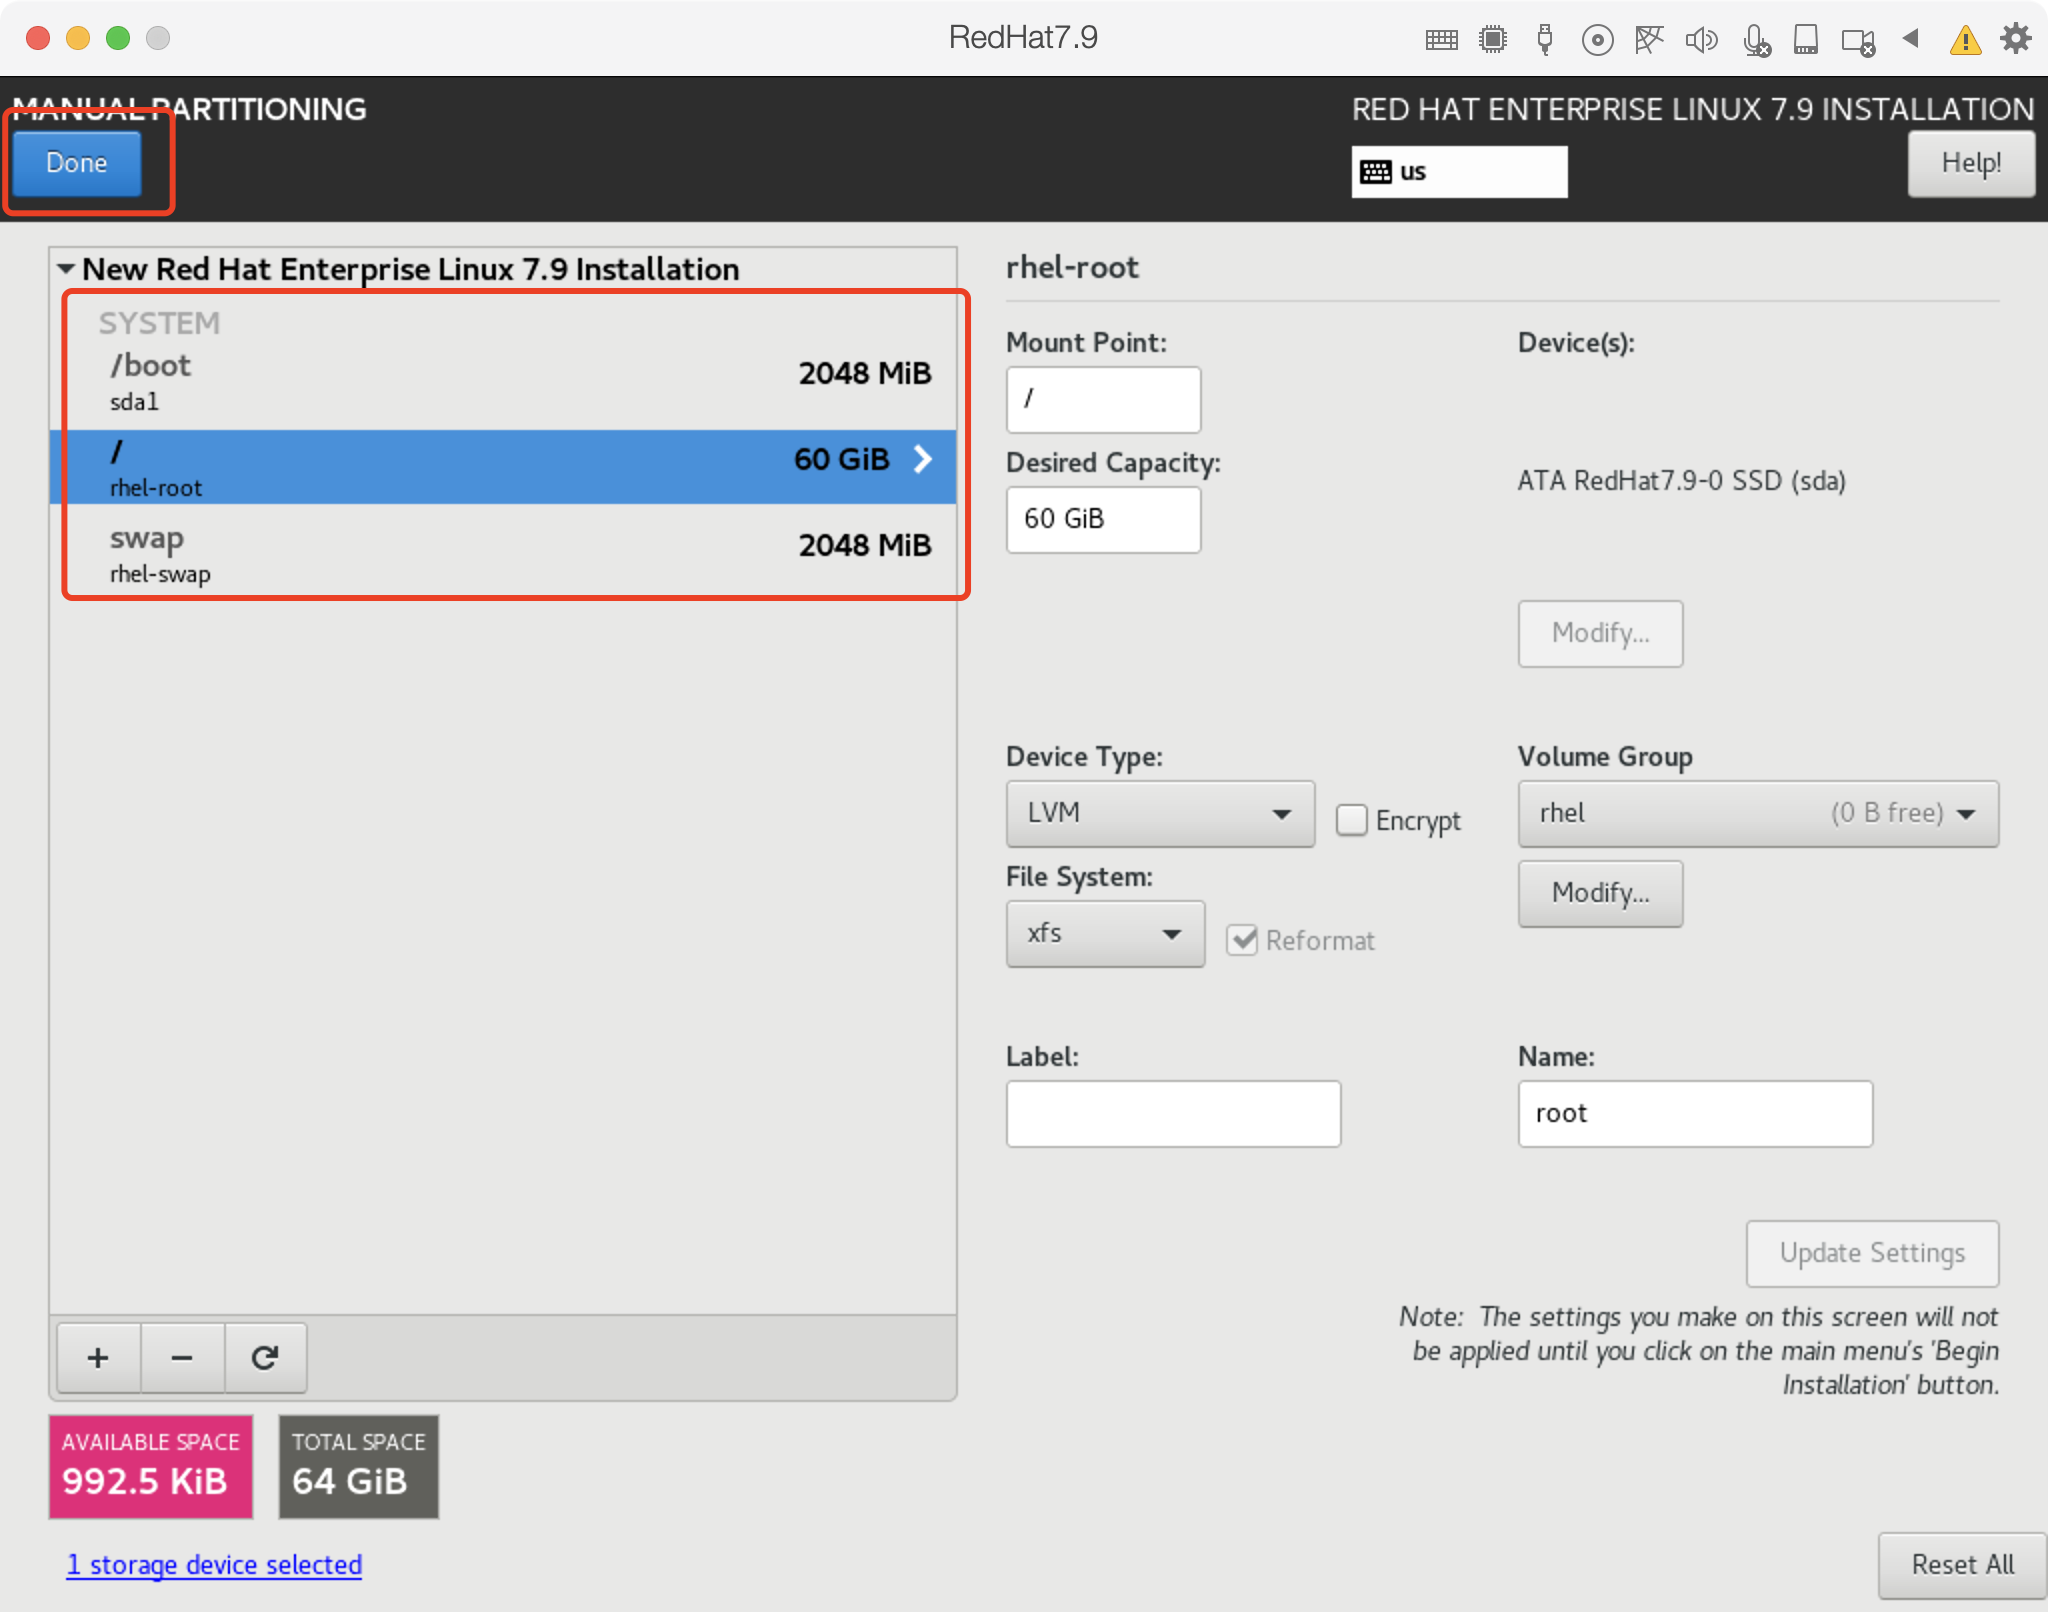Open the Device Type LVM dropdown
2048x1612 pixels.
1160,813
